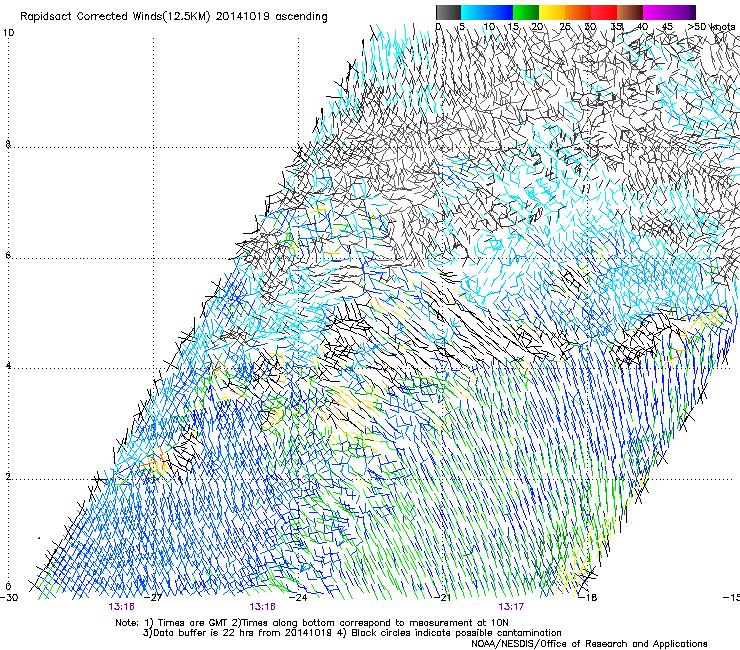The width and height of the screenshot is (740, 650).
Task: Click the latitude axis label 8
Action: 8,144
